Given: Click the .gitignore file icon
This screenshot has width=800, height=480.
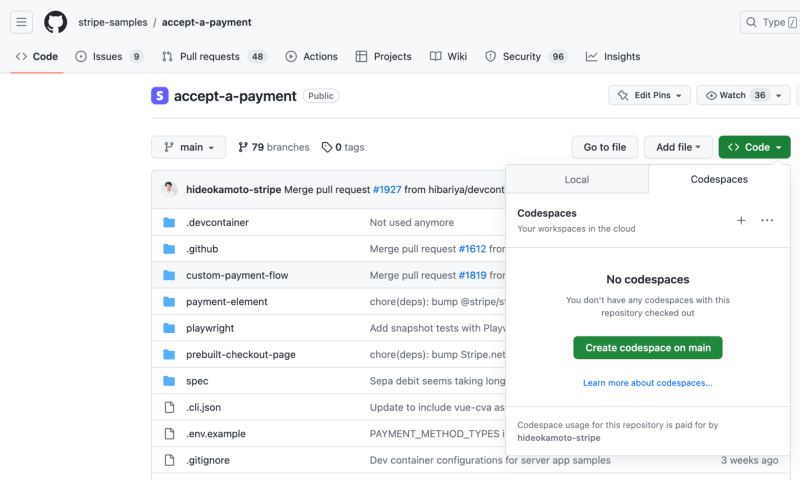Looking at the screenshot, I should [169, 460].
